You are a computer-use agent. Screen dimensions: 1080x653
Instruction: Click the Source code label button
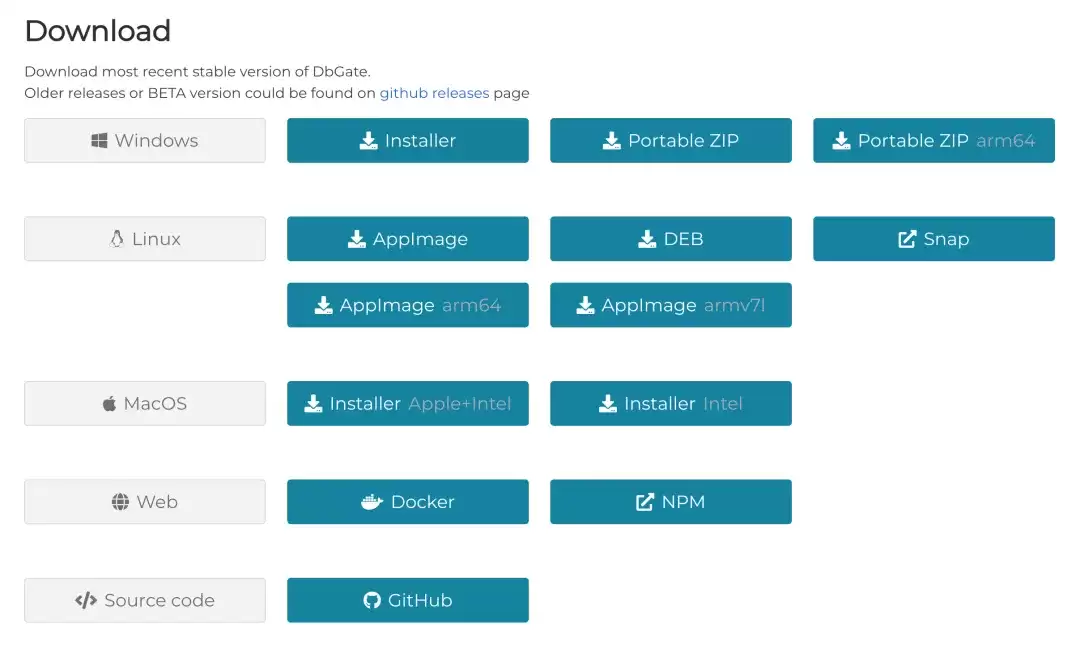(145, 601)
